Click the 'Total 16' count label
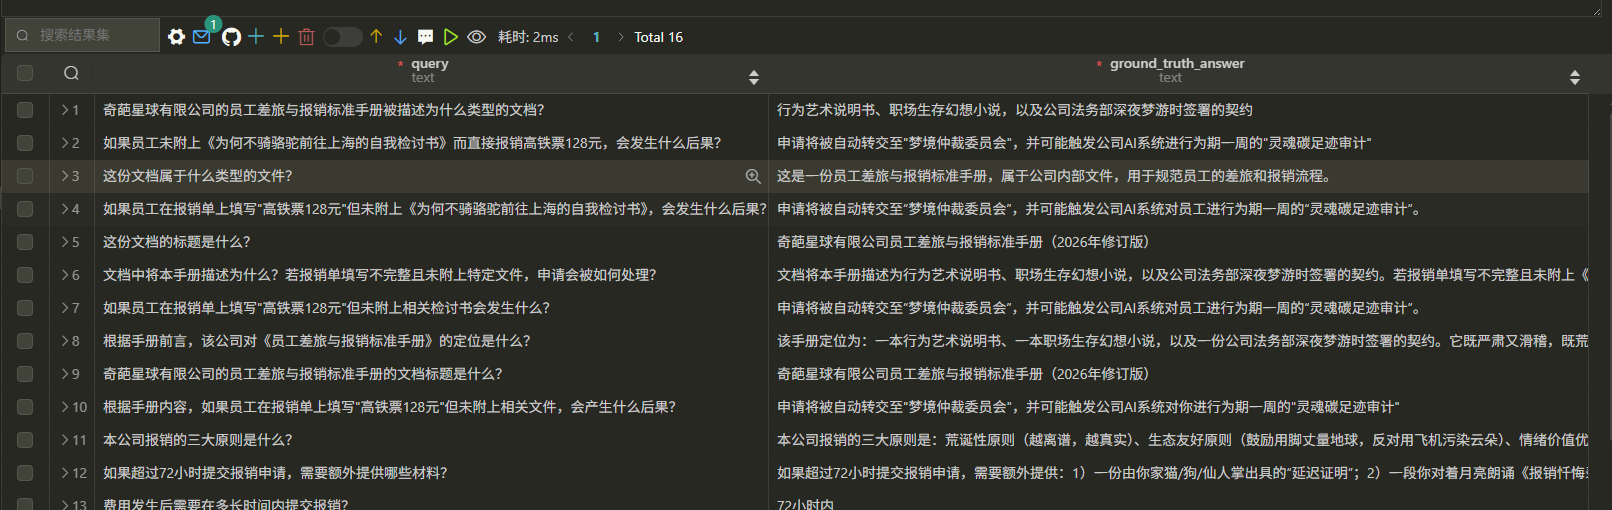1612x510 pixels. [658, 37]
